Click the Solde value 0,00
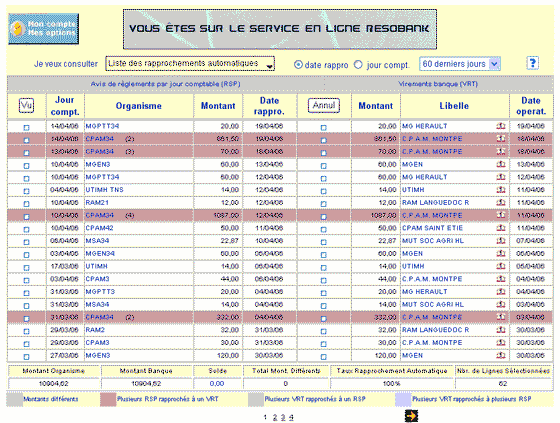 pos(217,384)
